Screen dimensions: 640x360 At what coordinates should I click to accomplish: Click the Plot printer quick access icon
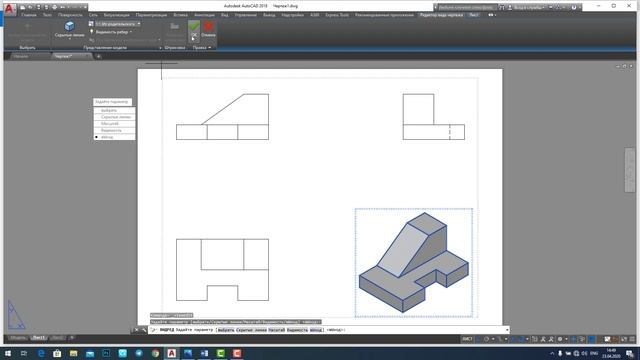(54, 7)
